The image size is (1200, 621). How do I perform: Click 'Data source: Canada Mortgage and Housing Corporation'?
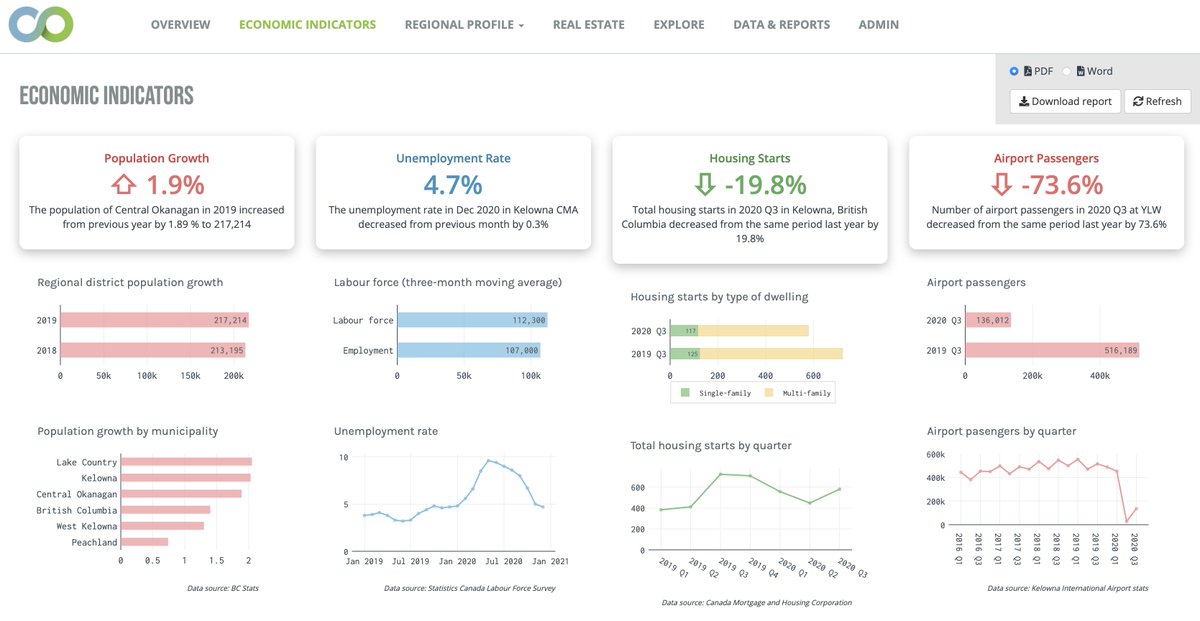pos(757,603)
